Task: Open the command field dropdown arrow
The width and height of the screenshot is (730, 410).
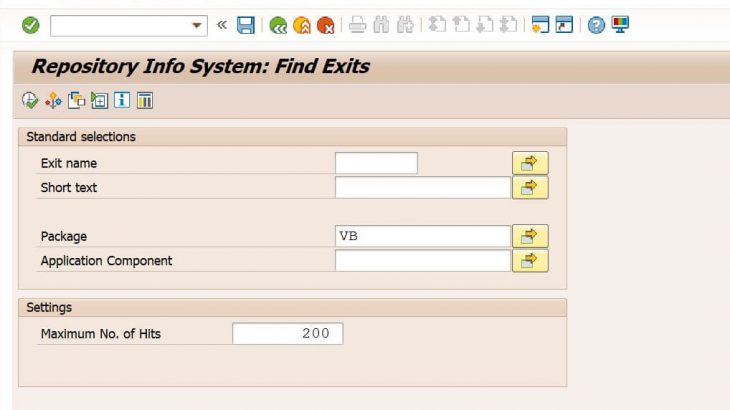Action: (x=197, y=25)
